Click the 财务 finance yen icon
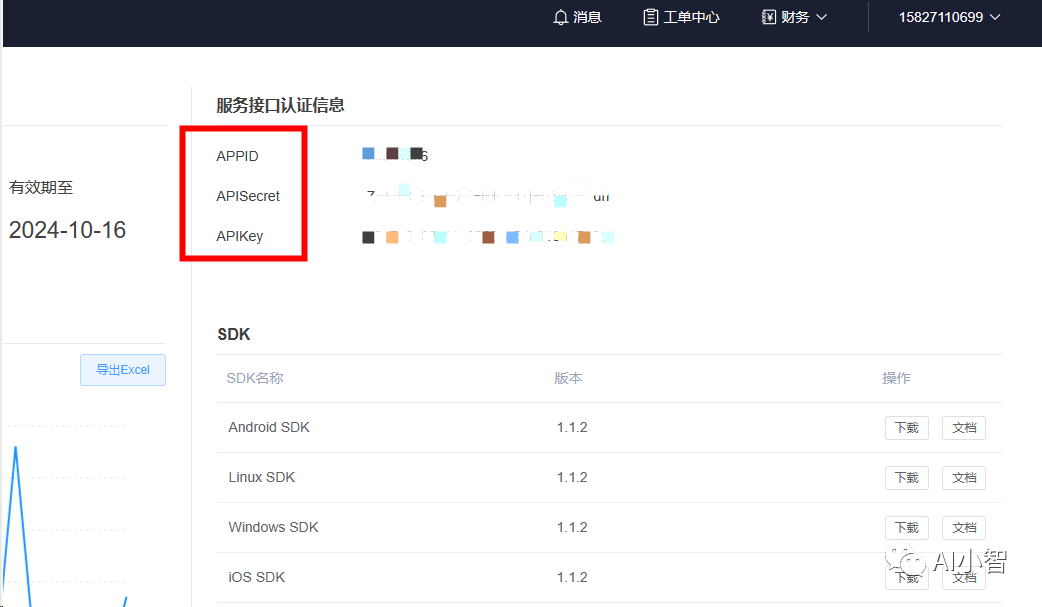This screenshot has width=1042, height=607. [x=768, y=17]
